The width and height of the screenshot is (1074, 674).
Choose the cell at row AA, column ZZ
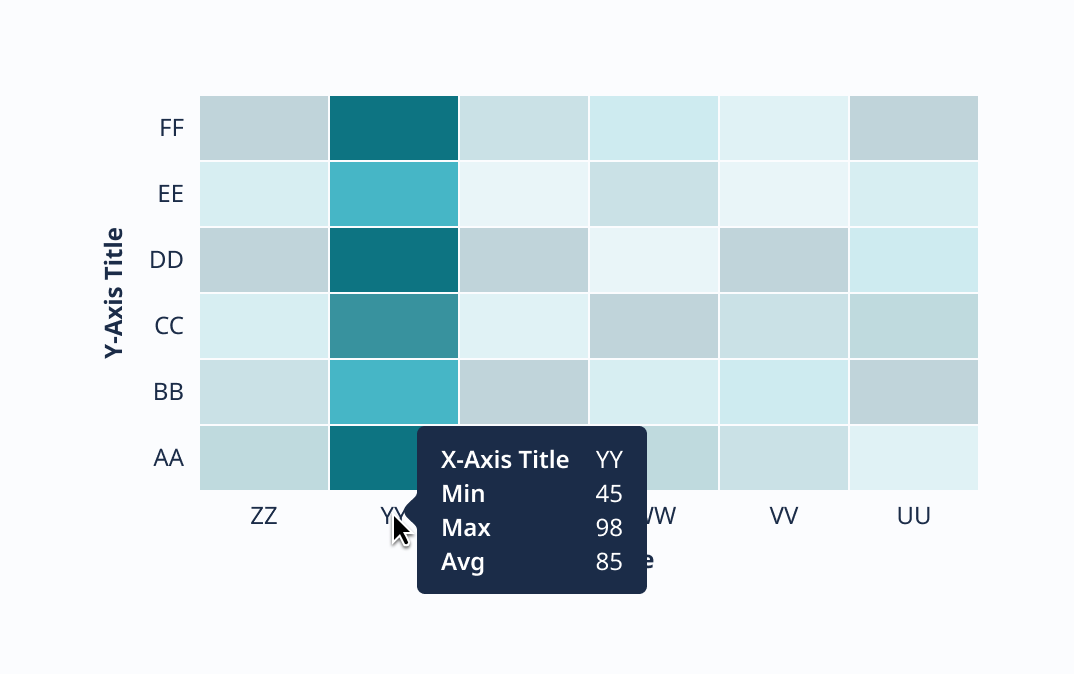pos(264,458)
